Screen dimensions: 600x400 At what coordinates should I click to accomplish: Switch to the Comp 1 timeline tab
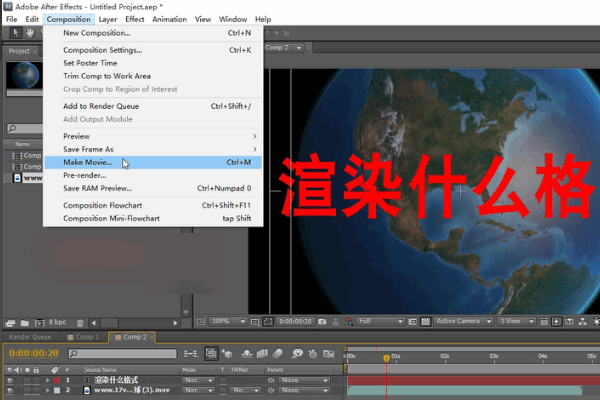86,337
